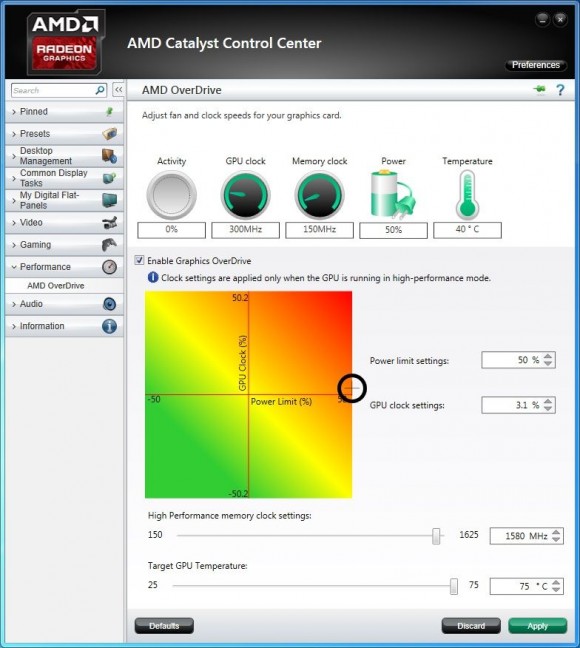Click the search magnifier icon
Image resolution: width=580 pixels, height=648 pixels.
coord(100,90)
